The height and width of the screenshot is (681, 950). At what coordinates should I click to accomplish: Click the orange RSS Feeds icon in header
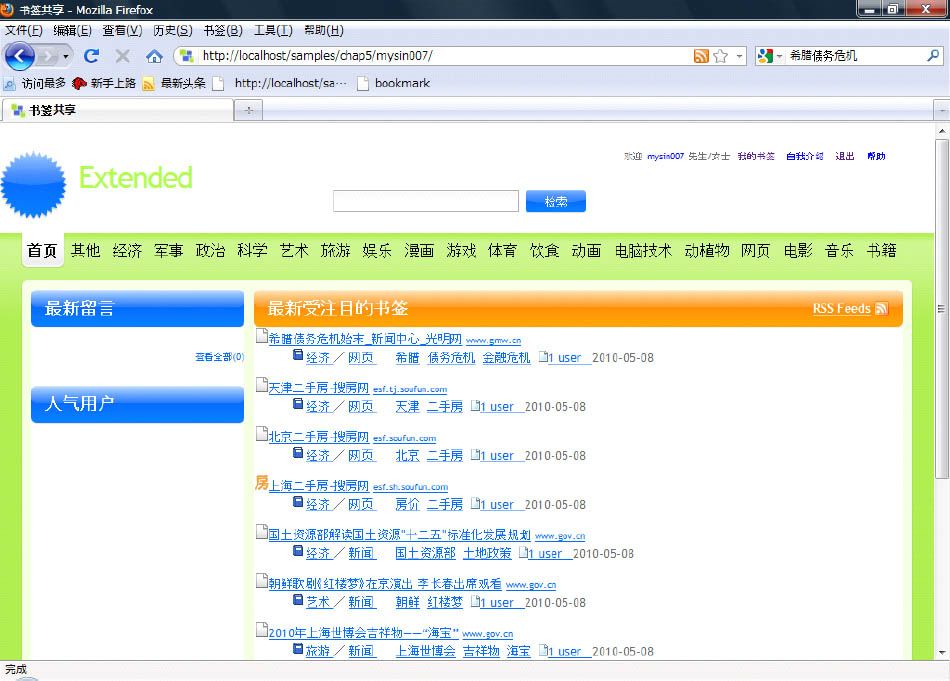tap(882, 308)
